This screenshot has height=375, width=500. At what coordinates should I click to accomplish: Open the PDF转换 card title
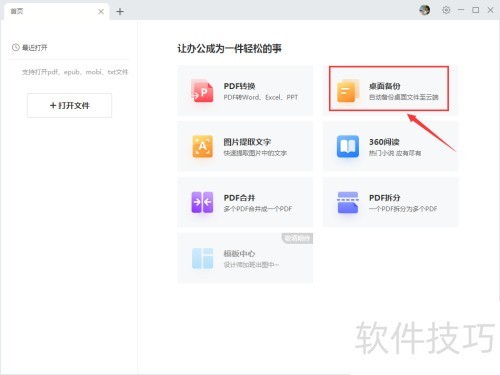coord(239,86)
